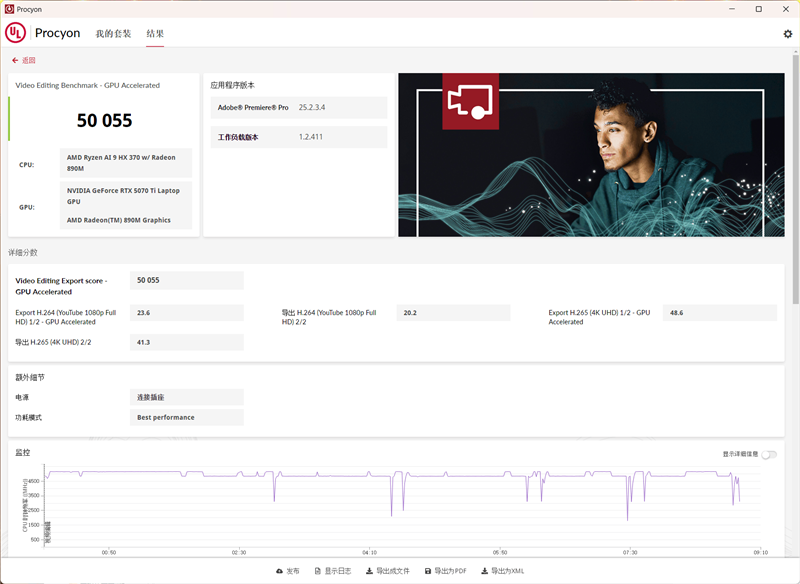Click the 返回 back link

[x=28, y=60]
